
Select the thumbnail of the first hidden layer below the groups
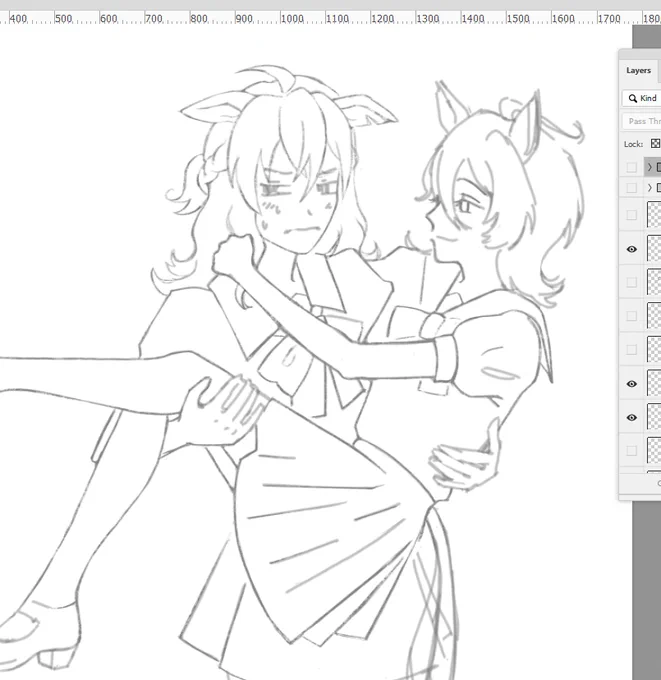[x=654, y=215]
